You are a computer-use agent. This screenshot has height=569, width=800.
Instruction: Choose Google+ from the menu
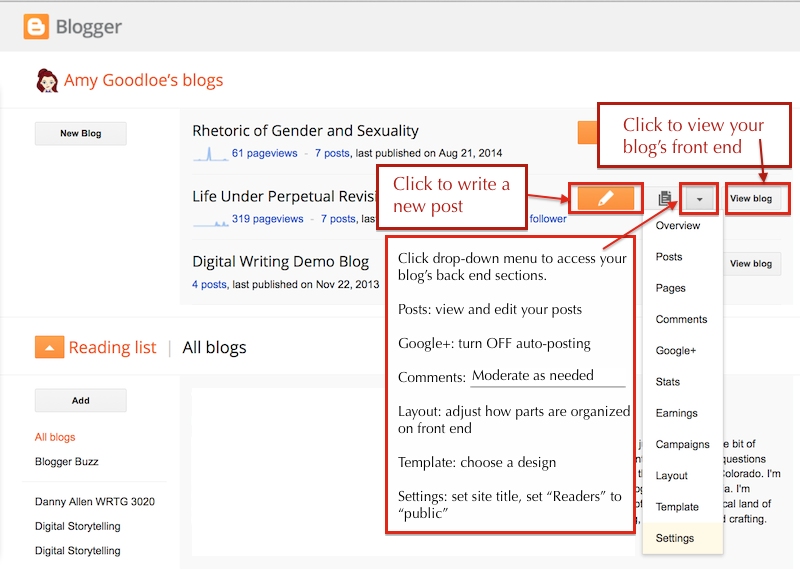pos(676,351)
